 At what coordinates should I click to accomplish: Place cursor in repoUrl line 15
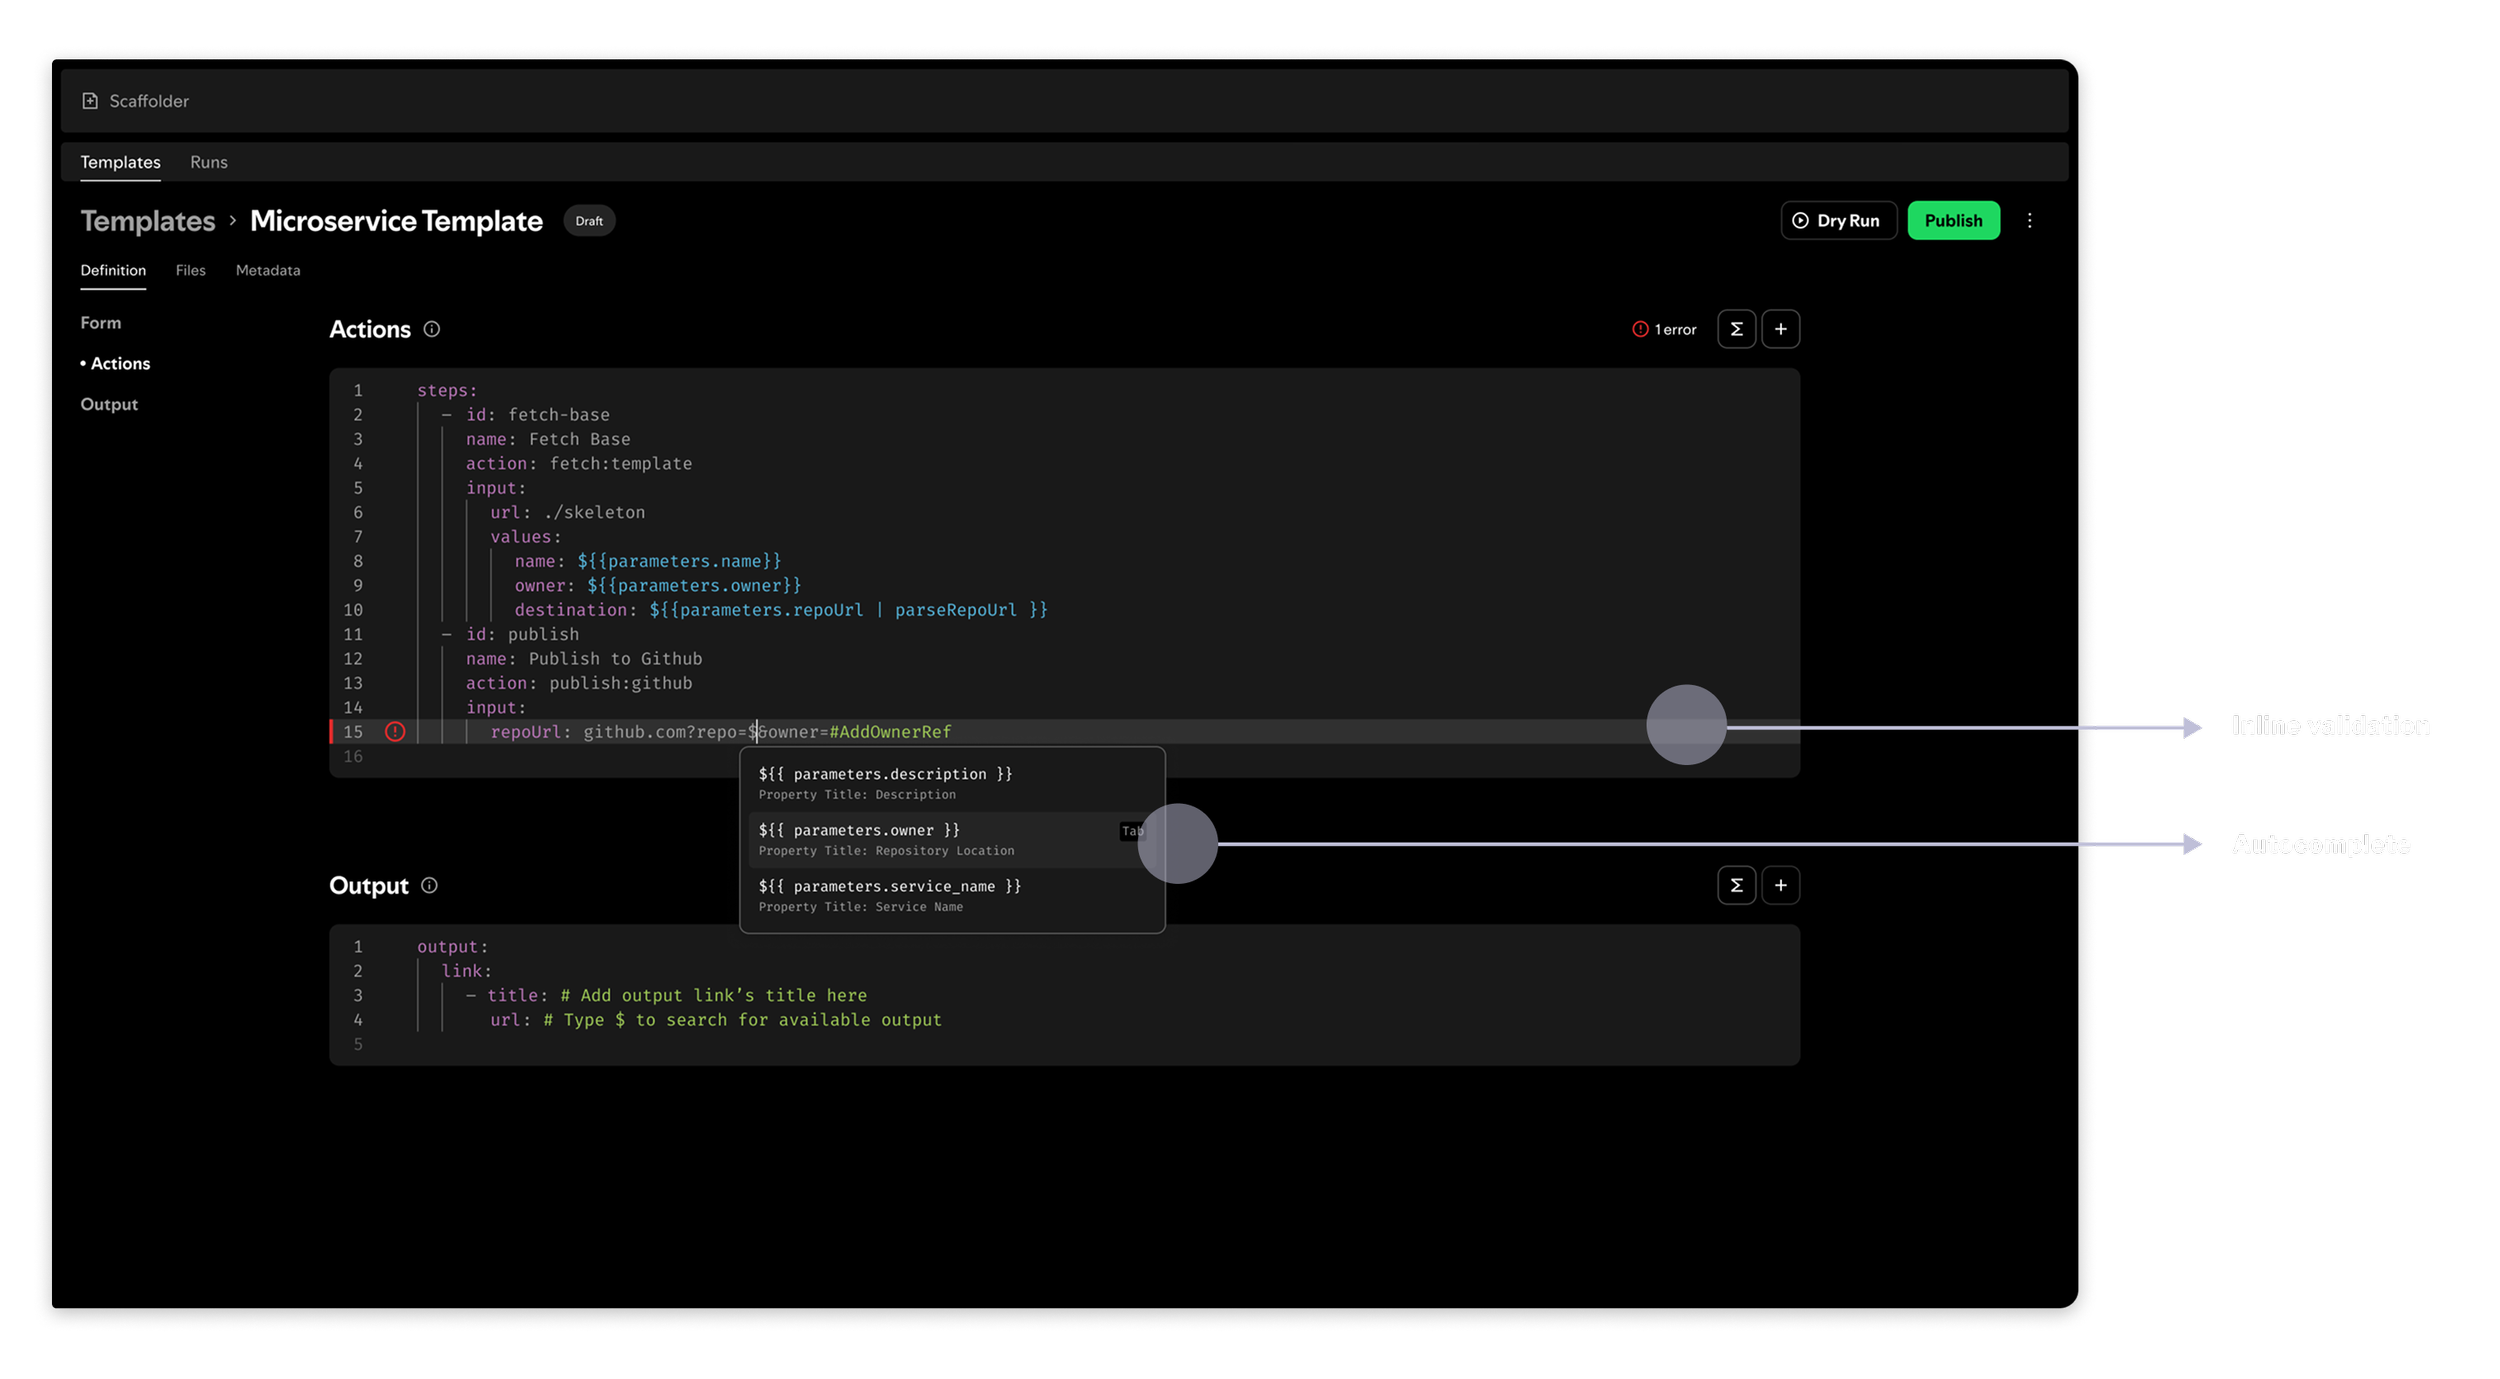pos(1064,732)
